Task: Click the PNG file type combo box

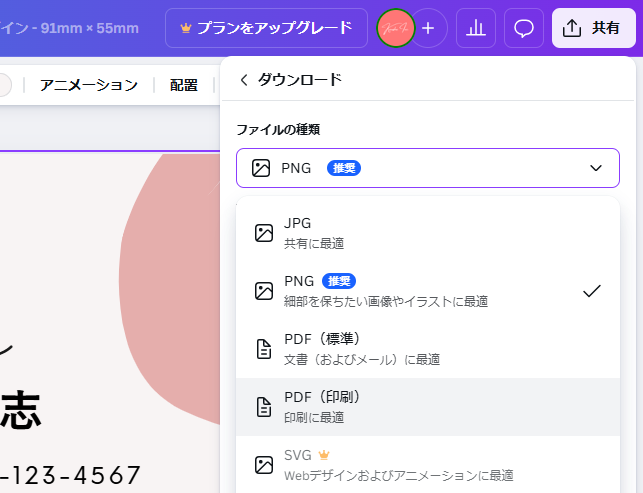Action: [428, 168]
